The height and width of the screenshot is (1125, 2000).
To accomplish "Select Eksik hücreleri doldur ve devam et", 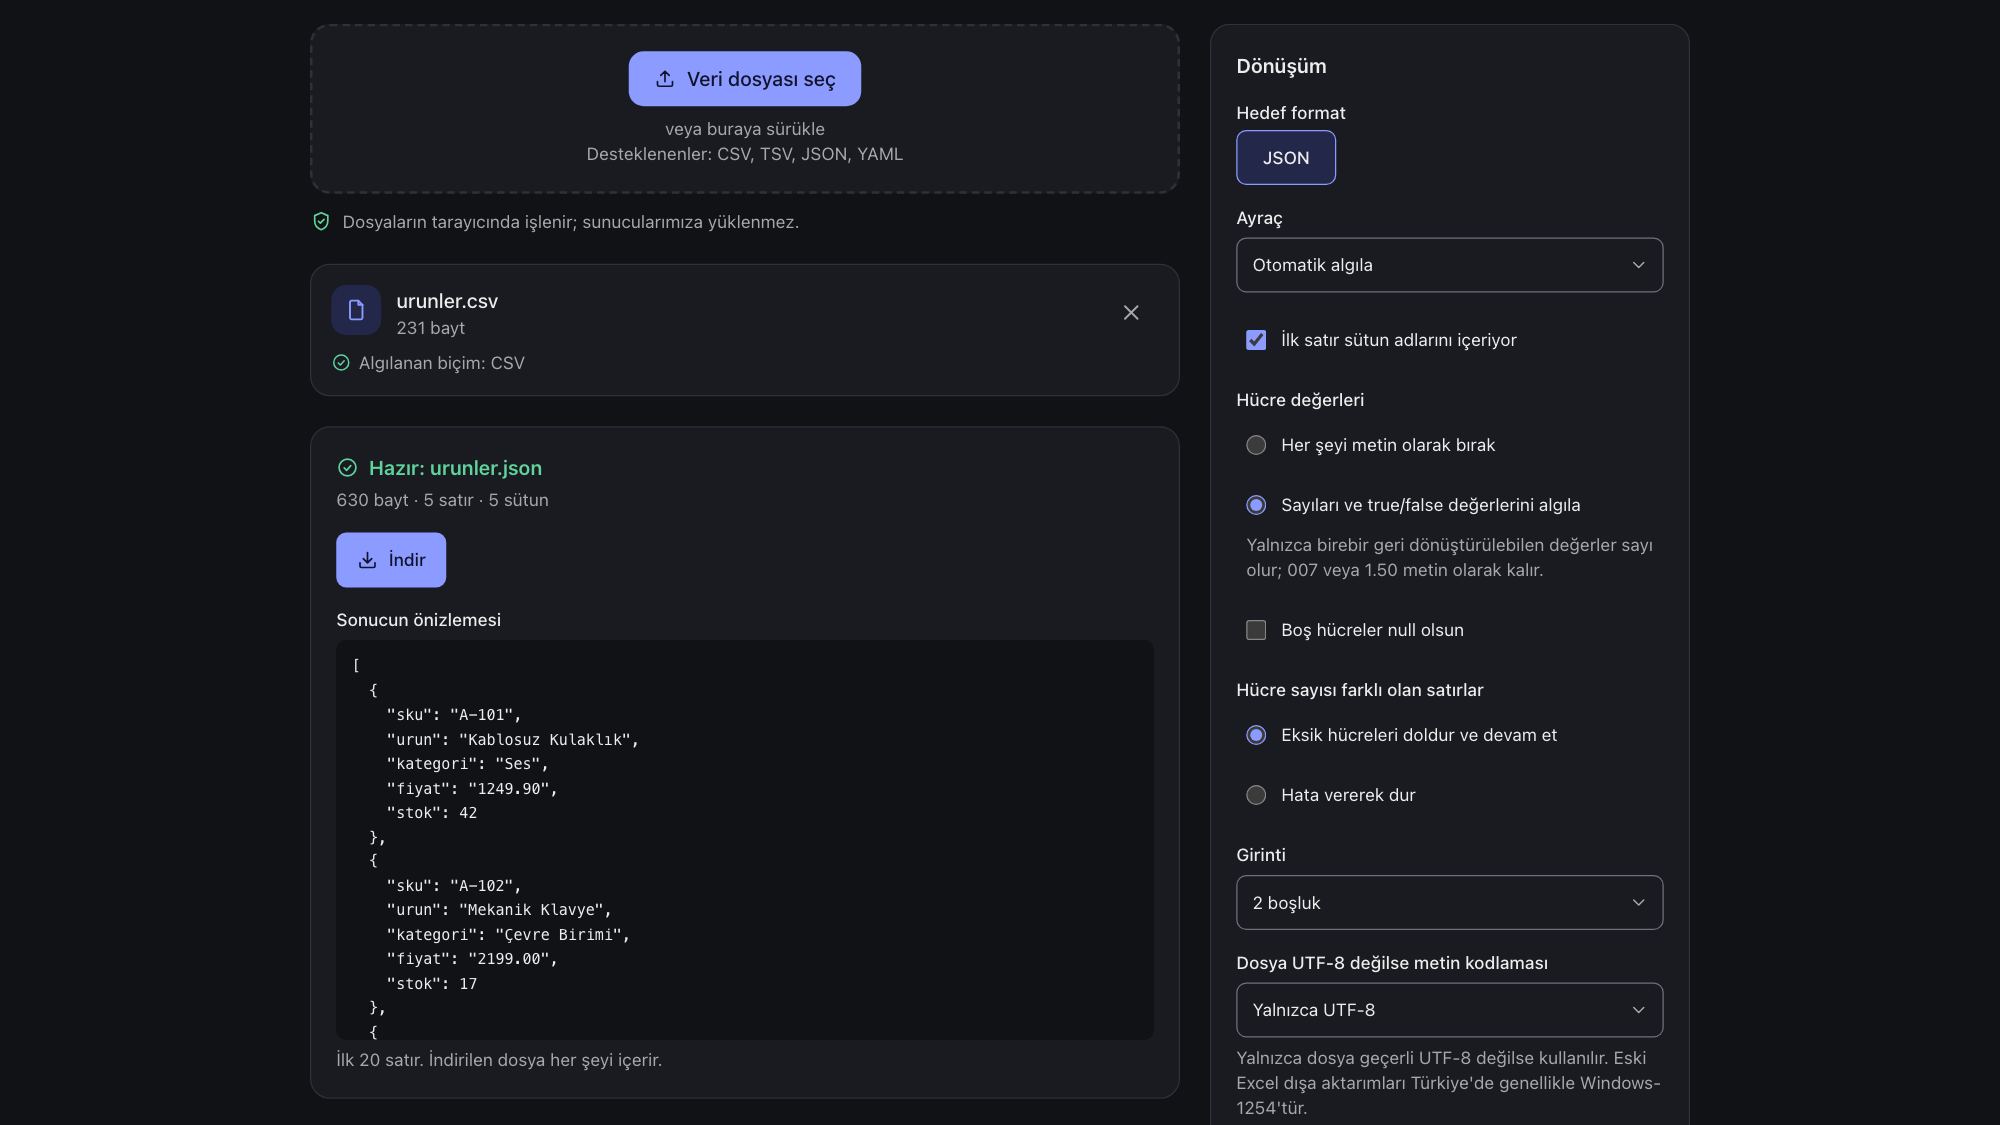I will pyautogui.click(x=1256, y=735).
